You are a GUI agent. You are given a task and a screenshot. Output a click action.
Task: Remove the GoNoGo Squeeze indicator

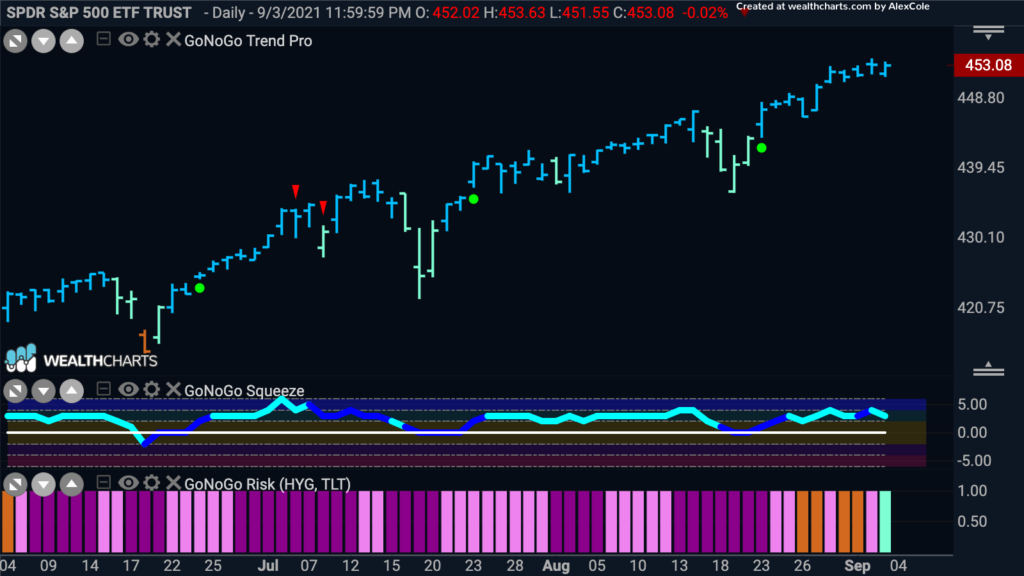173,389
